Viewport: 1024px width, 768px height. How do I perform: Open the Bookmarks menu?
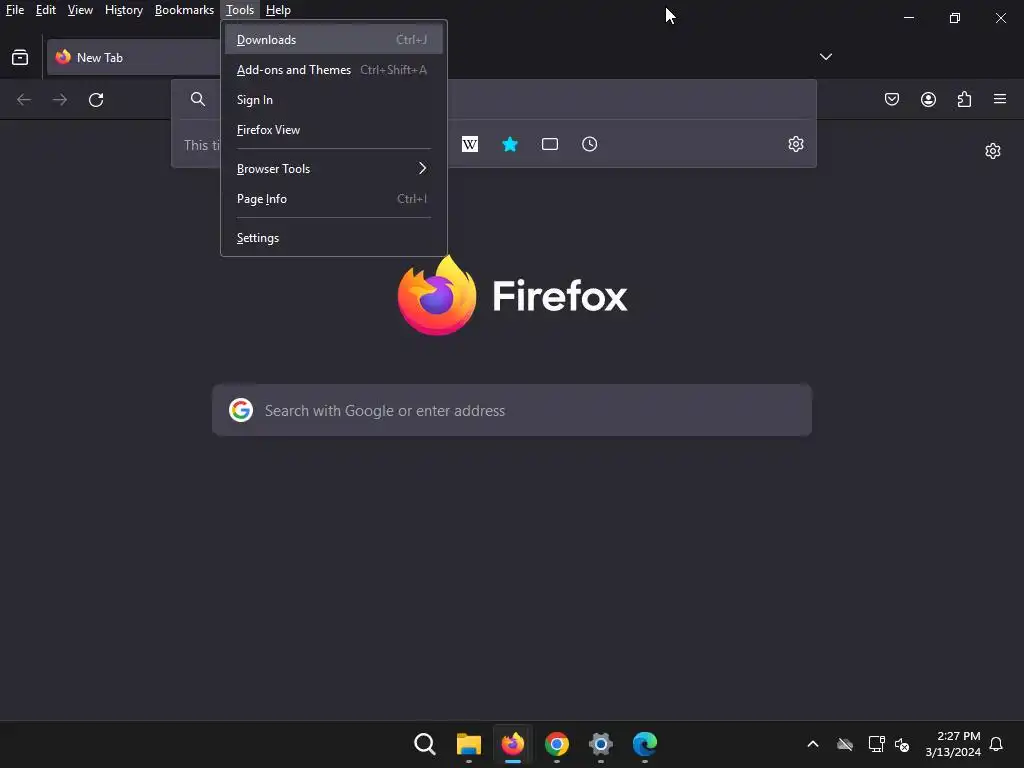tap(184, 10)
